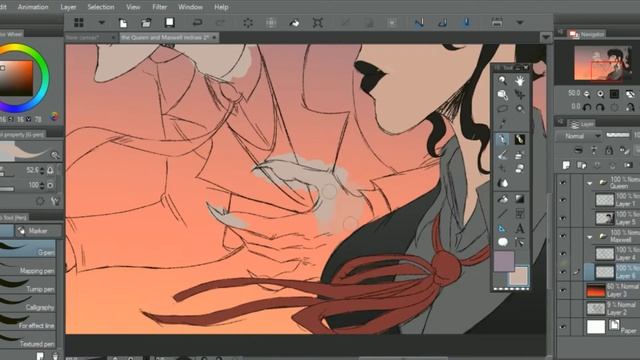This screenshot has width=640, height=360.
Task: Choose the purple main color swatch
Action: pyautogui.click(x=504, y=261)
